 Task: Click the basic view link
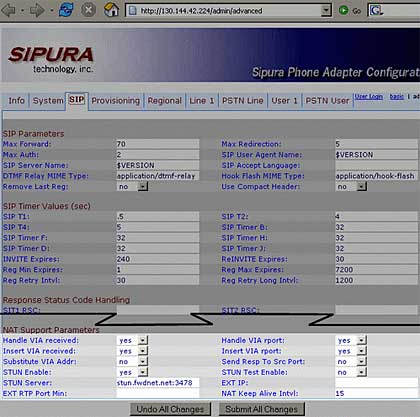(x=397, y=97)
